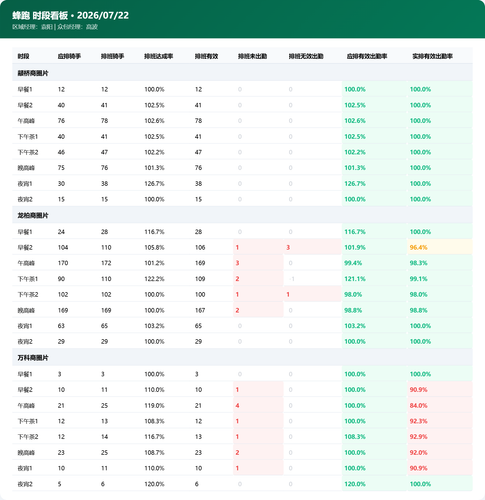The image size is (485, 500).
Task: Click the value 170 in the 午高峰 row
Action: point(63,263)
